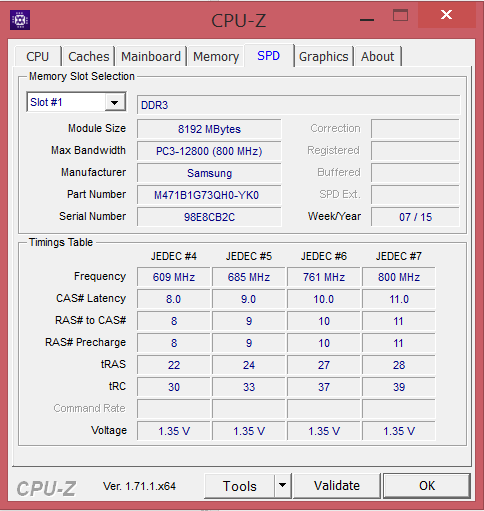
Task: Click the JEDEC #4 voltage 1.35 V cell
Action: [174, 431]
